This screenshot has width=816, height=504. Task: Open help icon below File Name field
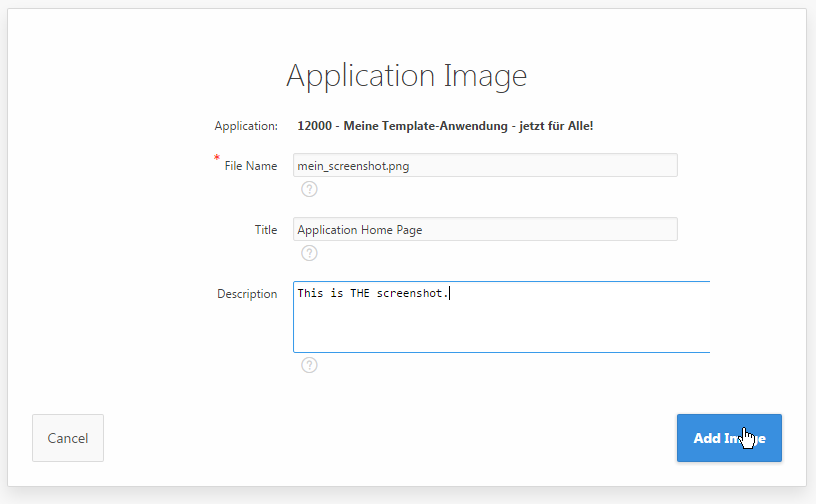point(309,189)
